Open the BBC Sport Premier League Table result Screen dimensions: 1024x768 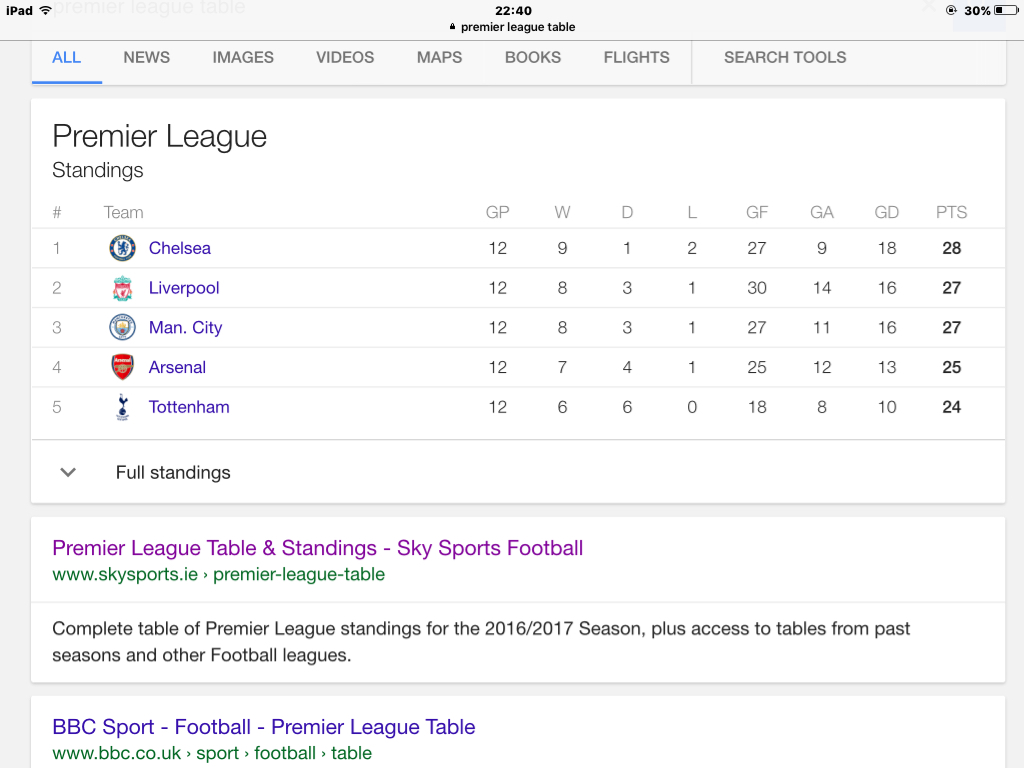pos(263,727)
